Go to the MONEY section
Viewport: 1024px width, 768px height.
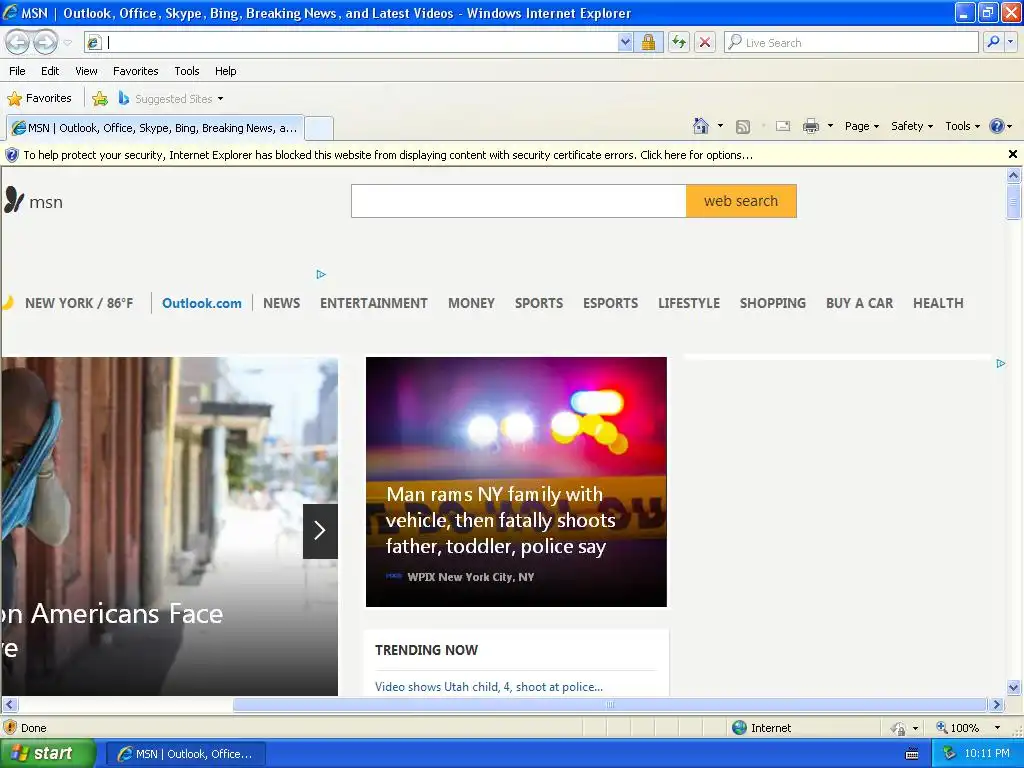(472, 303)
